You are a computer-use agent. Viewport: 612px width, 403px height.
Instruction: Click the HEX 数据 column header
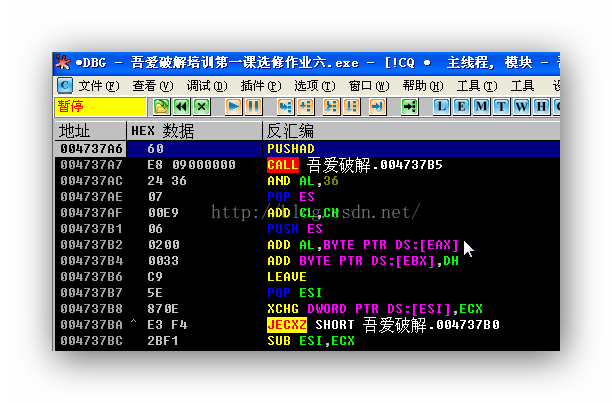194,131
